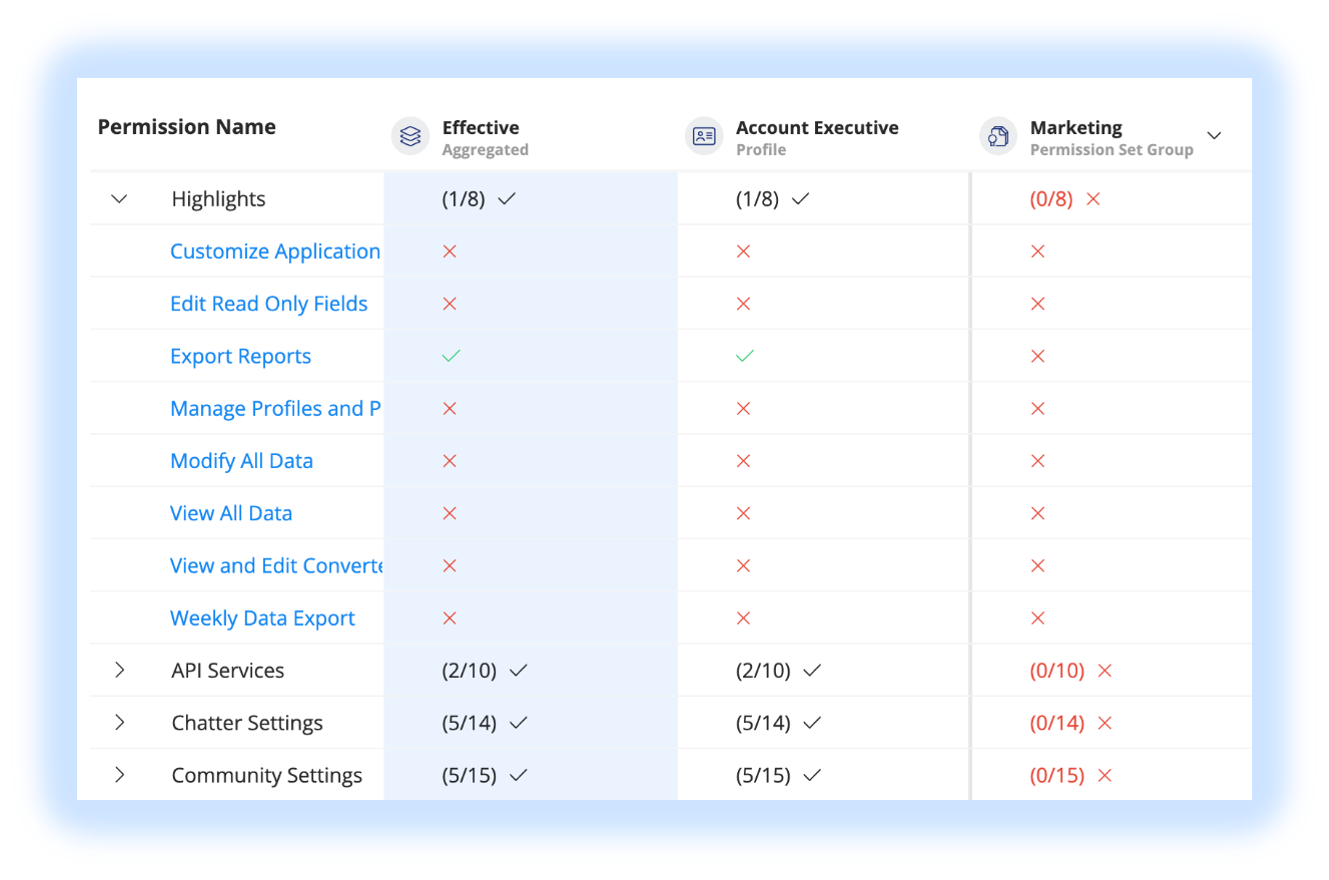Click the red X next to Marketing (0/8) Highlights
The height and width of the screenshot is (880, 1329).
coord(1092,198)
